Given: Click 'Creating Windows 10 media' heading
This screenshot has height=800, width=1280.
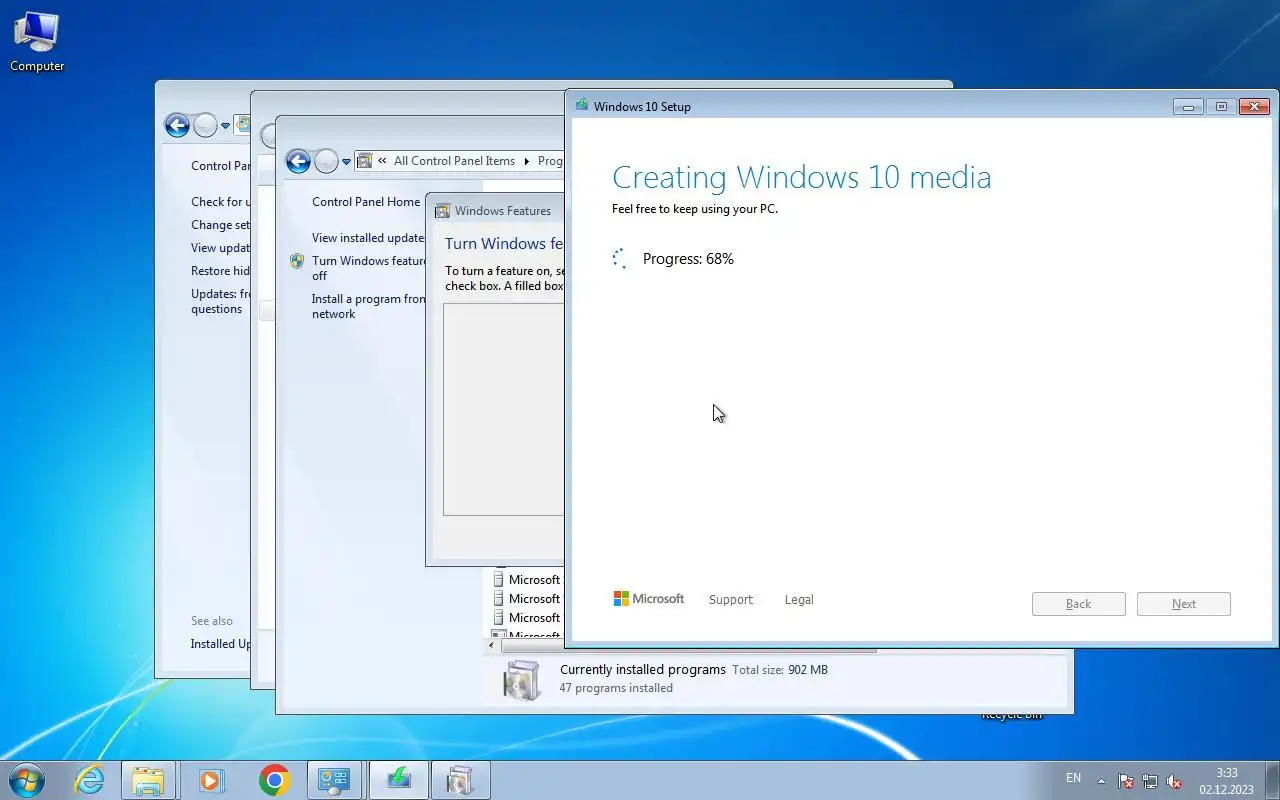Looking at the screenshot, I should tap(802, 177).
